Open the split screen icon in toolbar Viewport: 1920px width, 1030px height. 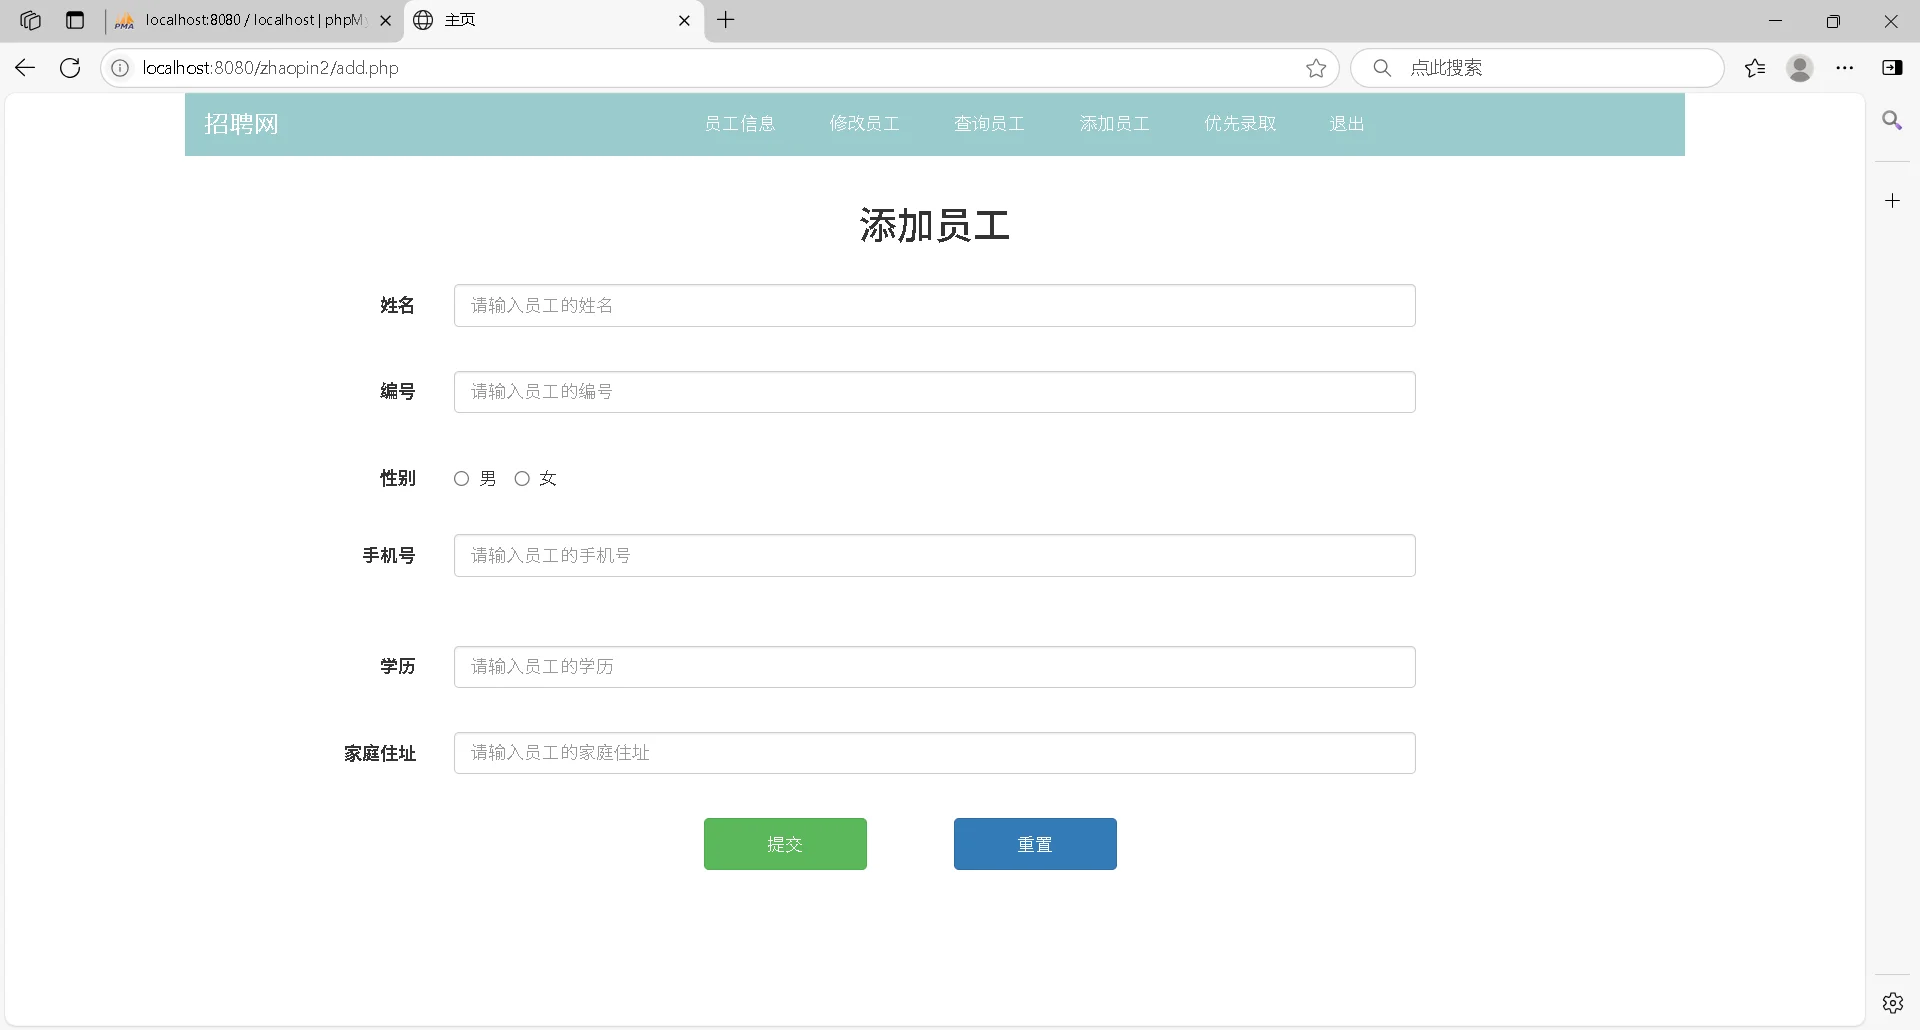[1893, 67]
